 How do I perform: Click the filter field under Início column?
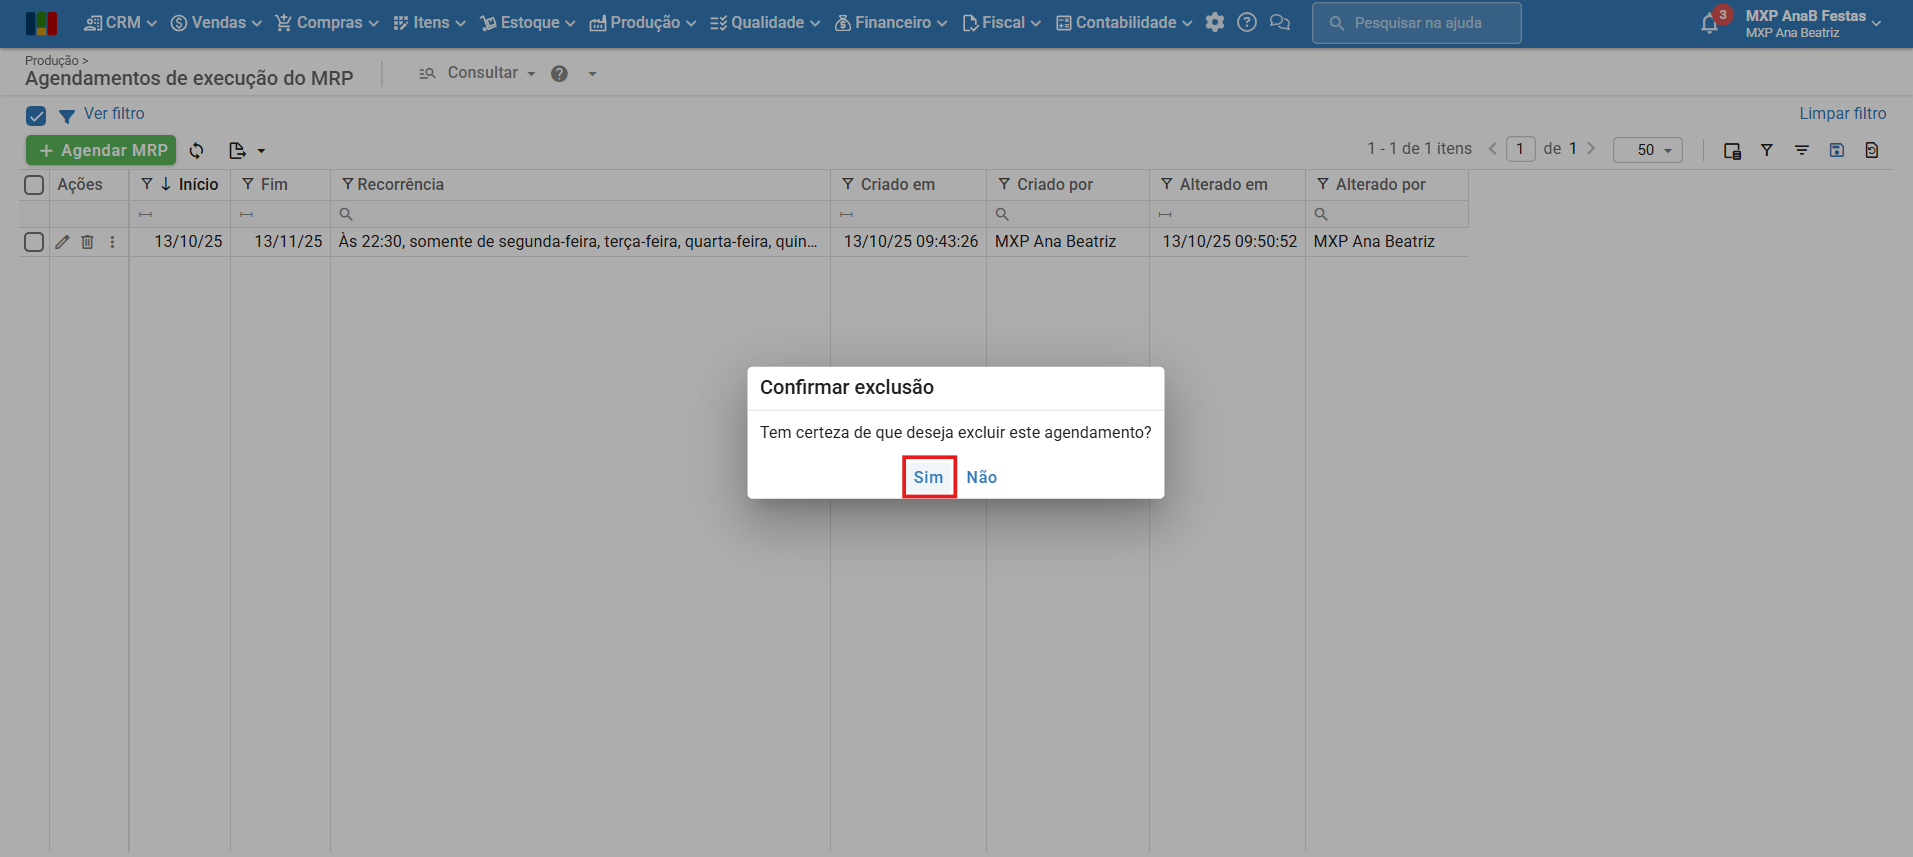pyautogui.click(x=180, y=214)
